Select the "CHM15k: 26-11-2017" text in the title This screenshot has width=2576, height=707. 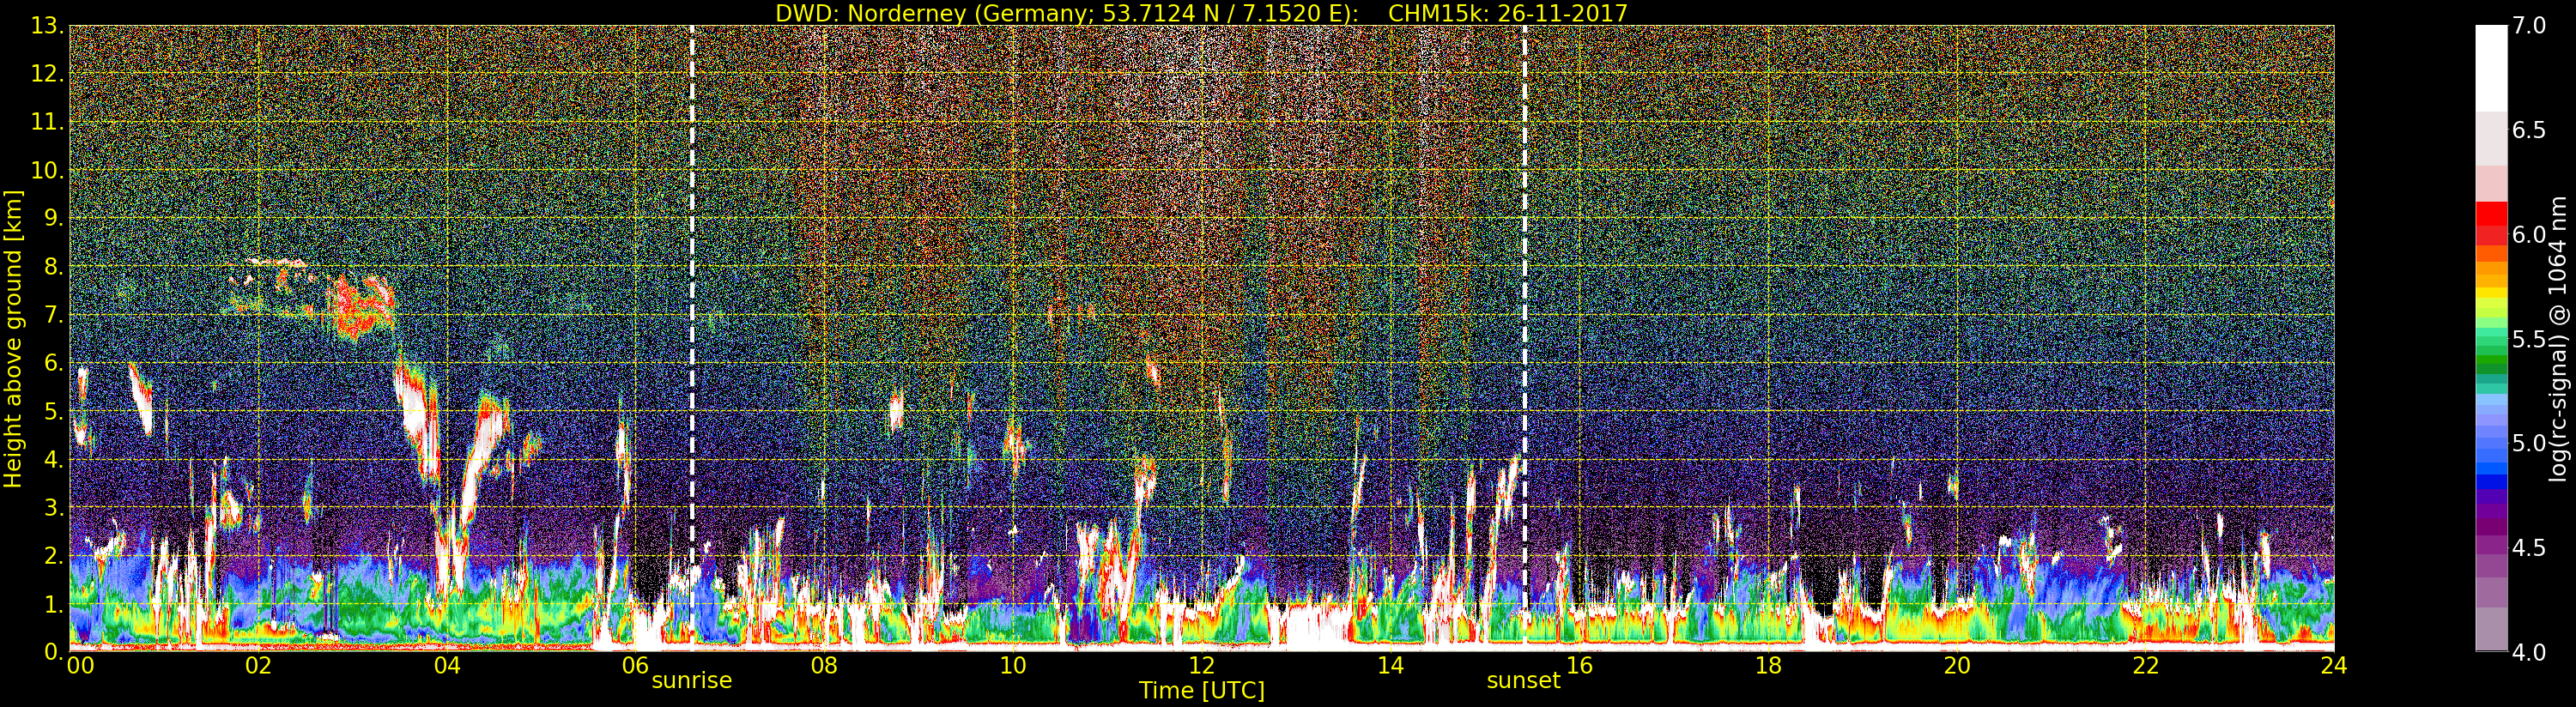(x=1508, y=13)
